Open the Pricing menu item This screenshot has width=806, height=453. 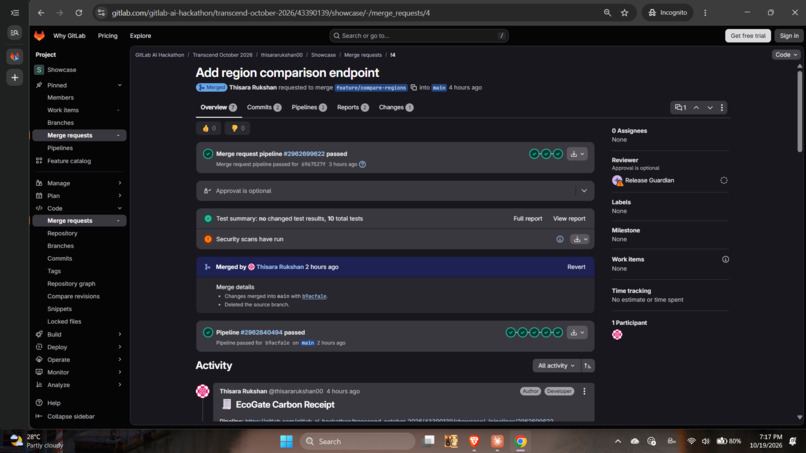107,35
